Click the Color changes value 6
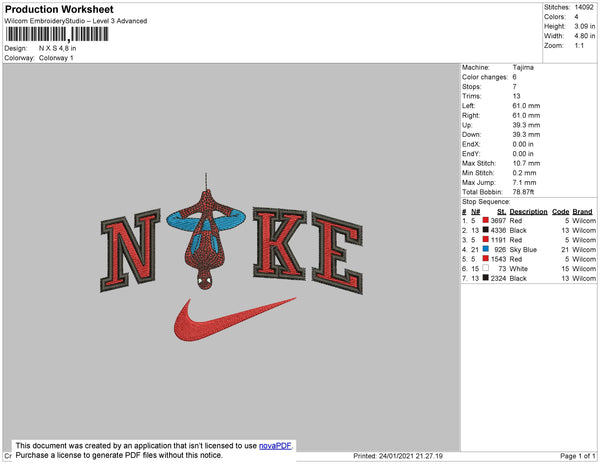This screenshot has width=600, height=464. (515, 77)
